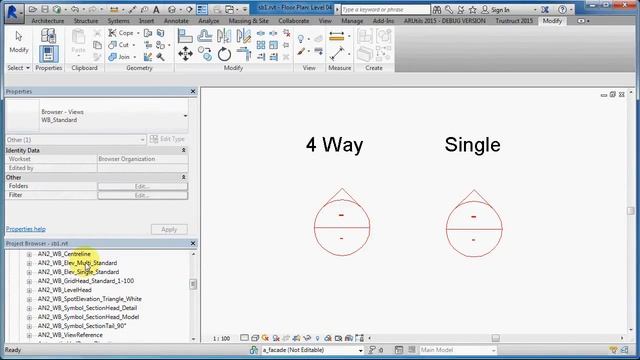Select the Copy tool in Modify panel
The width and height of the screenshot is (640, 360).
pos(205,54)
